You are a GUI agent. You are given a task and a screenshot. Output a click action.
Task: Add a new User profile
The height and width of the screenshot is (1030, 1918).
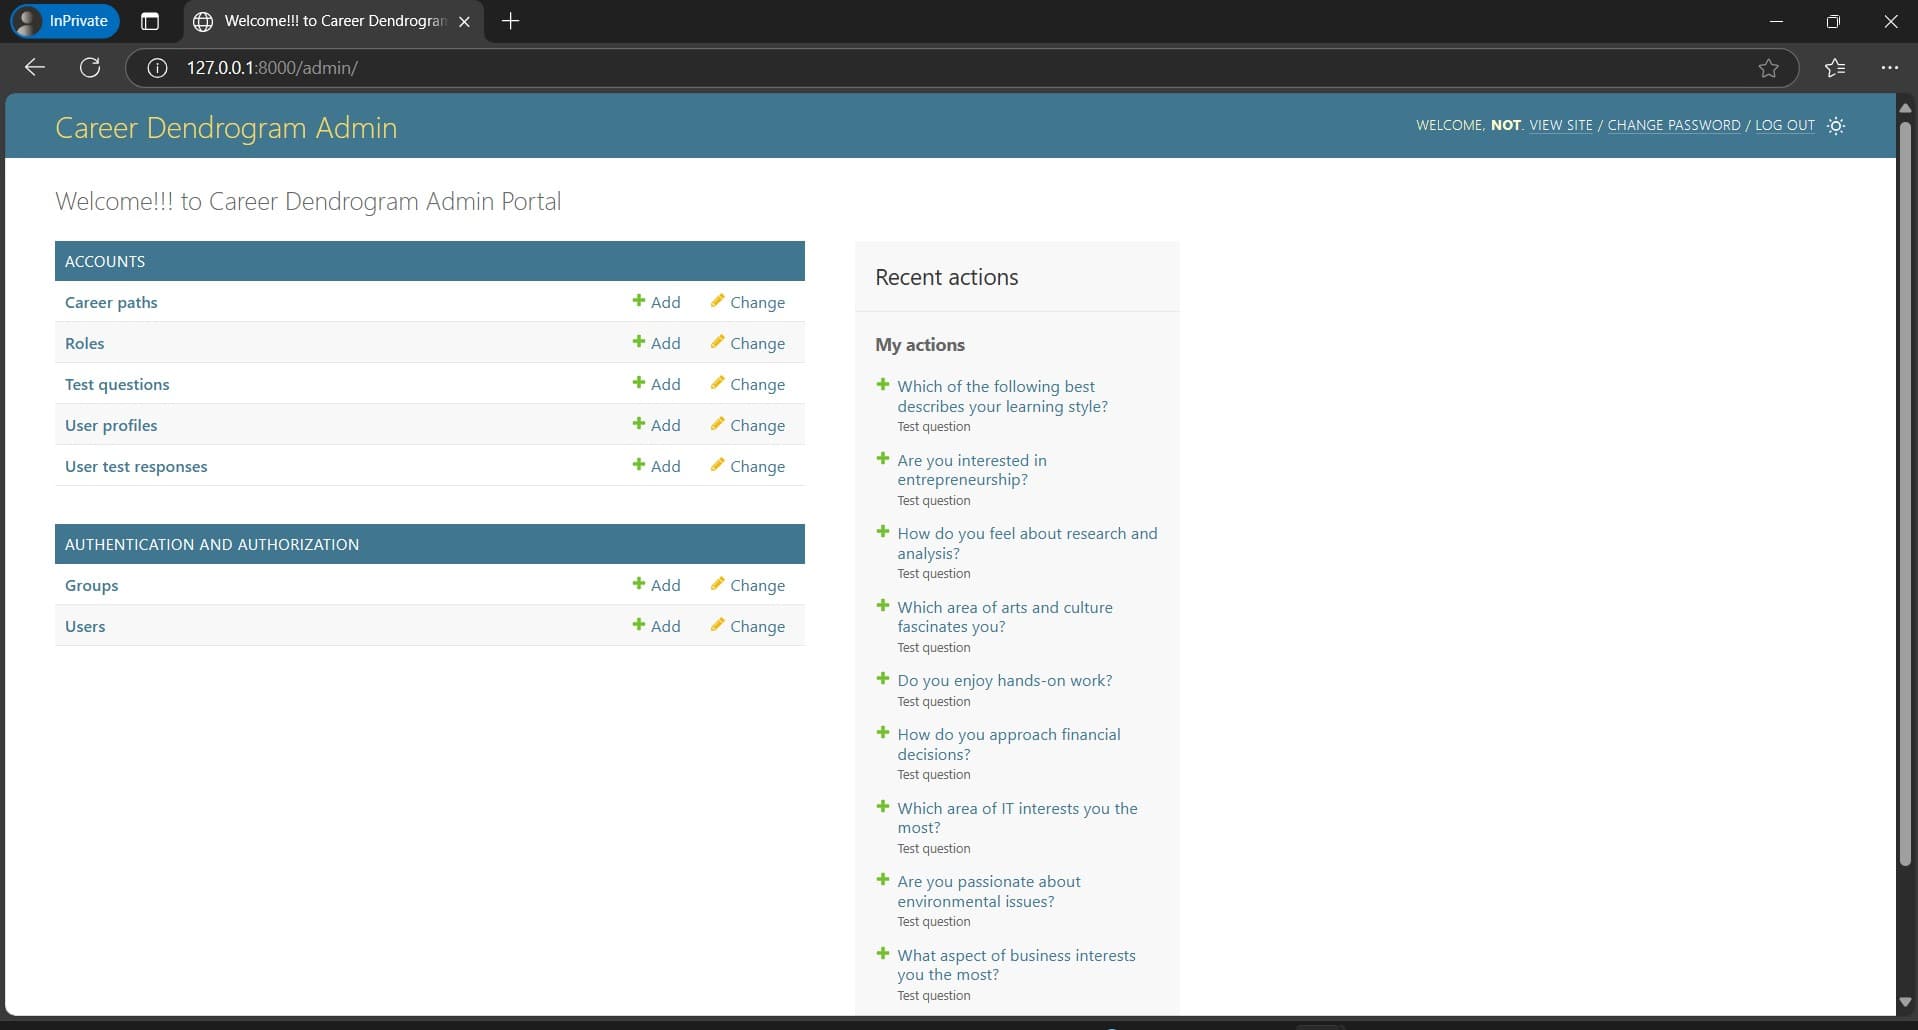[656, 425]
